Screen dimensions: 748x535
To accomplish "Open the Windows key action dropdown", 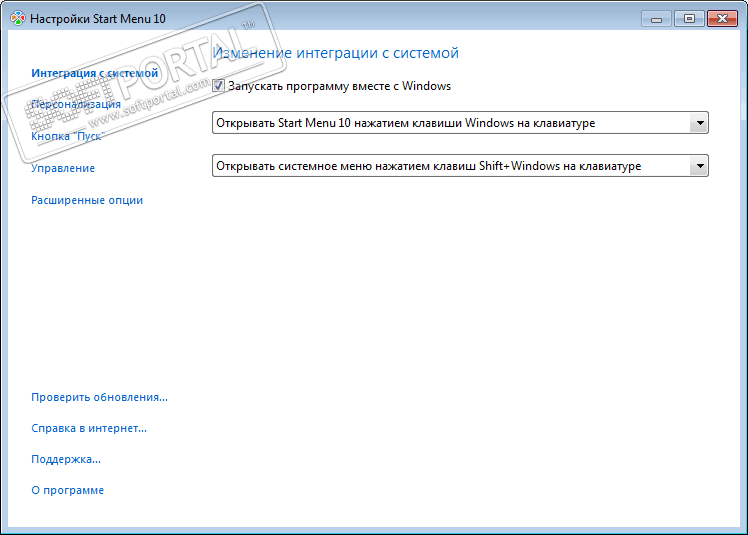I will pyautogui.click(x=460, y=123).
